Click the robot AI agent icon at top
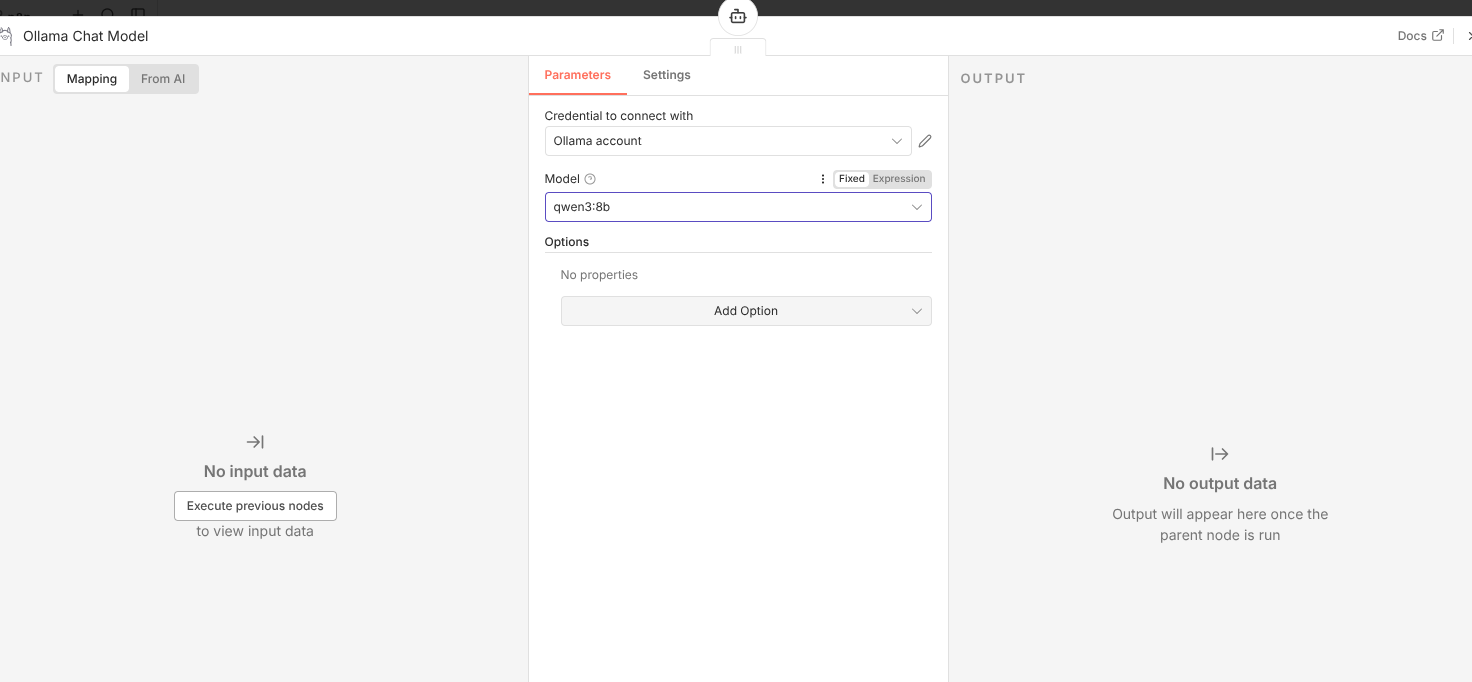The height and width of the screenshot is (682, 1472). [738, 16]
